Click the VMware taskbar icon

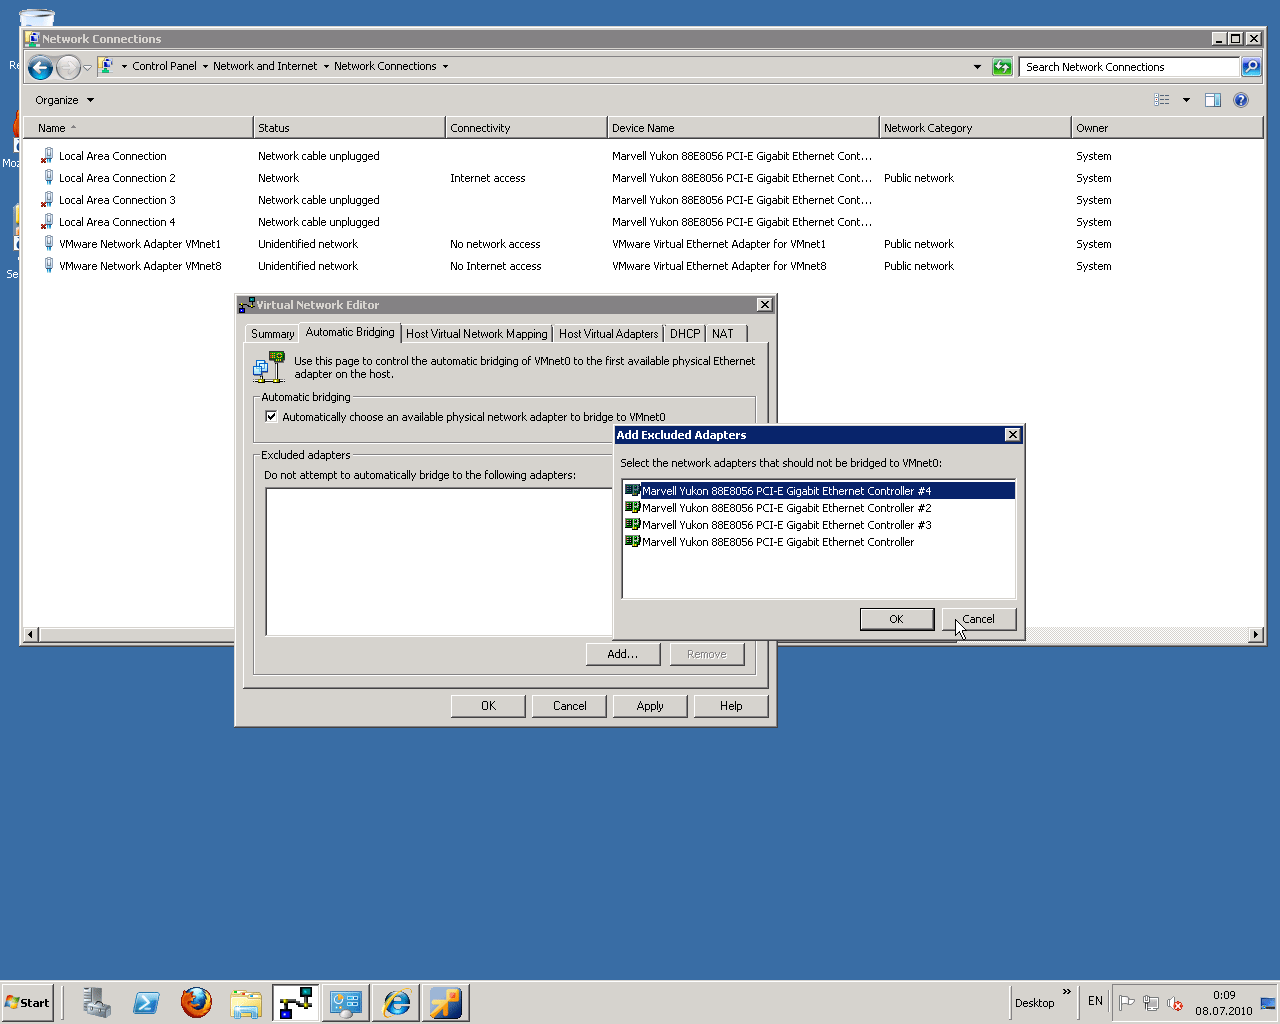[x=446, y=1002]
